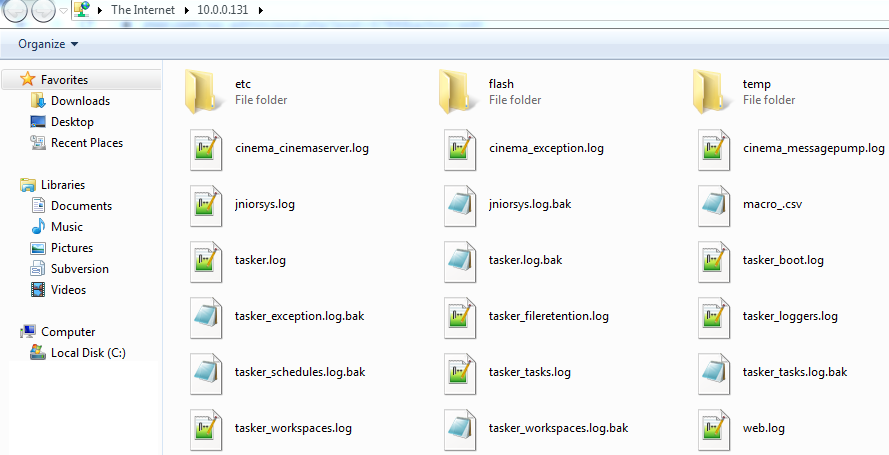The width and height of the screenshot is (889, 455).
Task: Select Computer in navigation pane
Action: click(x=67, y=332)
